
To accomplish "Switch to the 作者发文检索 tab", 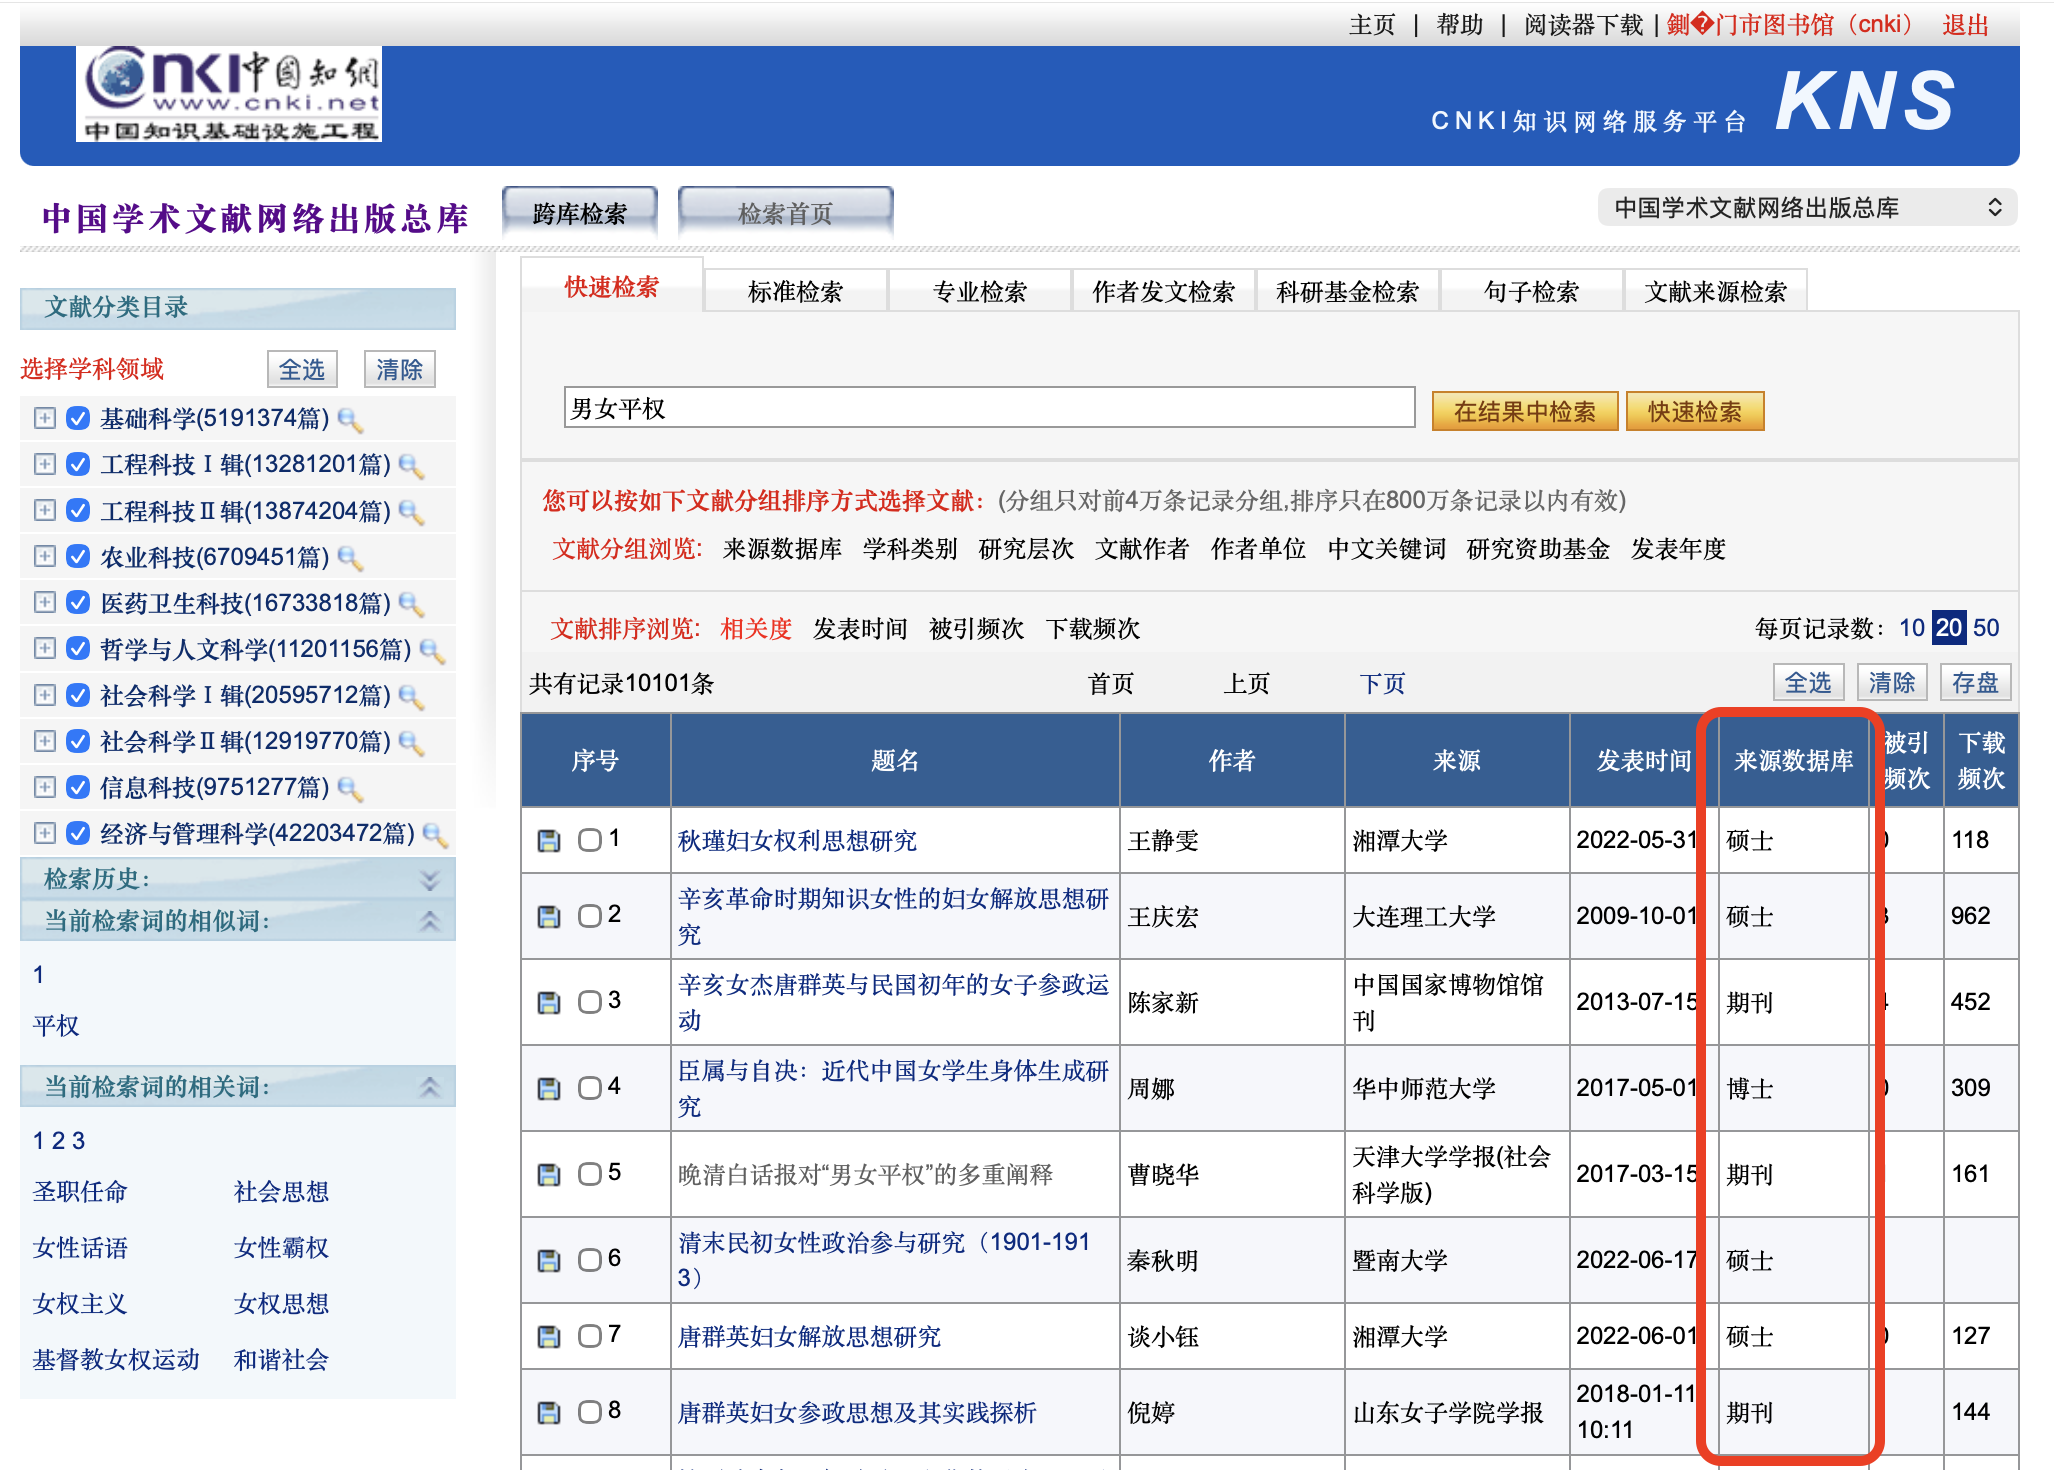I will (1164, 292).
